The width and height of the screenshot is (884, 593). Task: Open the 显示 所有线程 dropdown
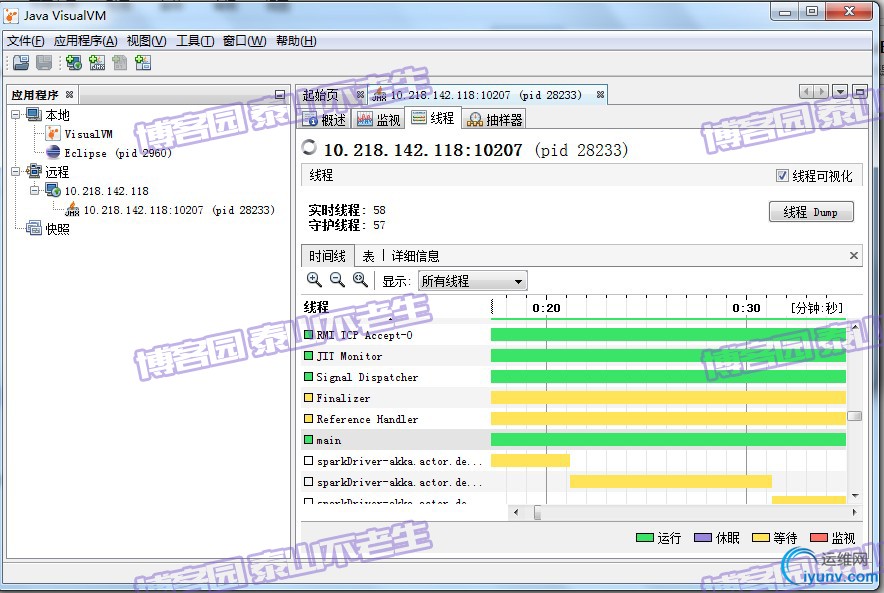[x=472, y=281]
